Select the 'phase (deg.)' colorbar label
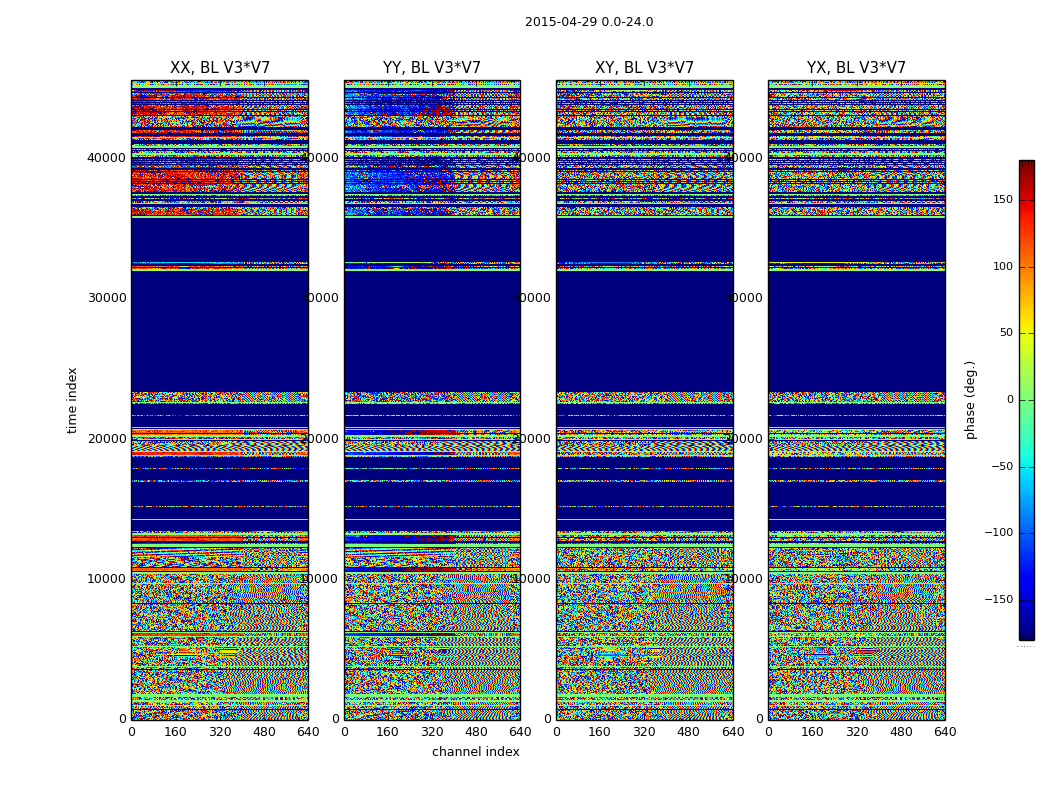The height and width of the screenshot is (800, 1050). pyautogui.click(x=970, y=400)
